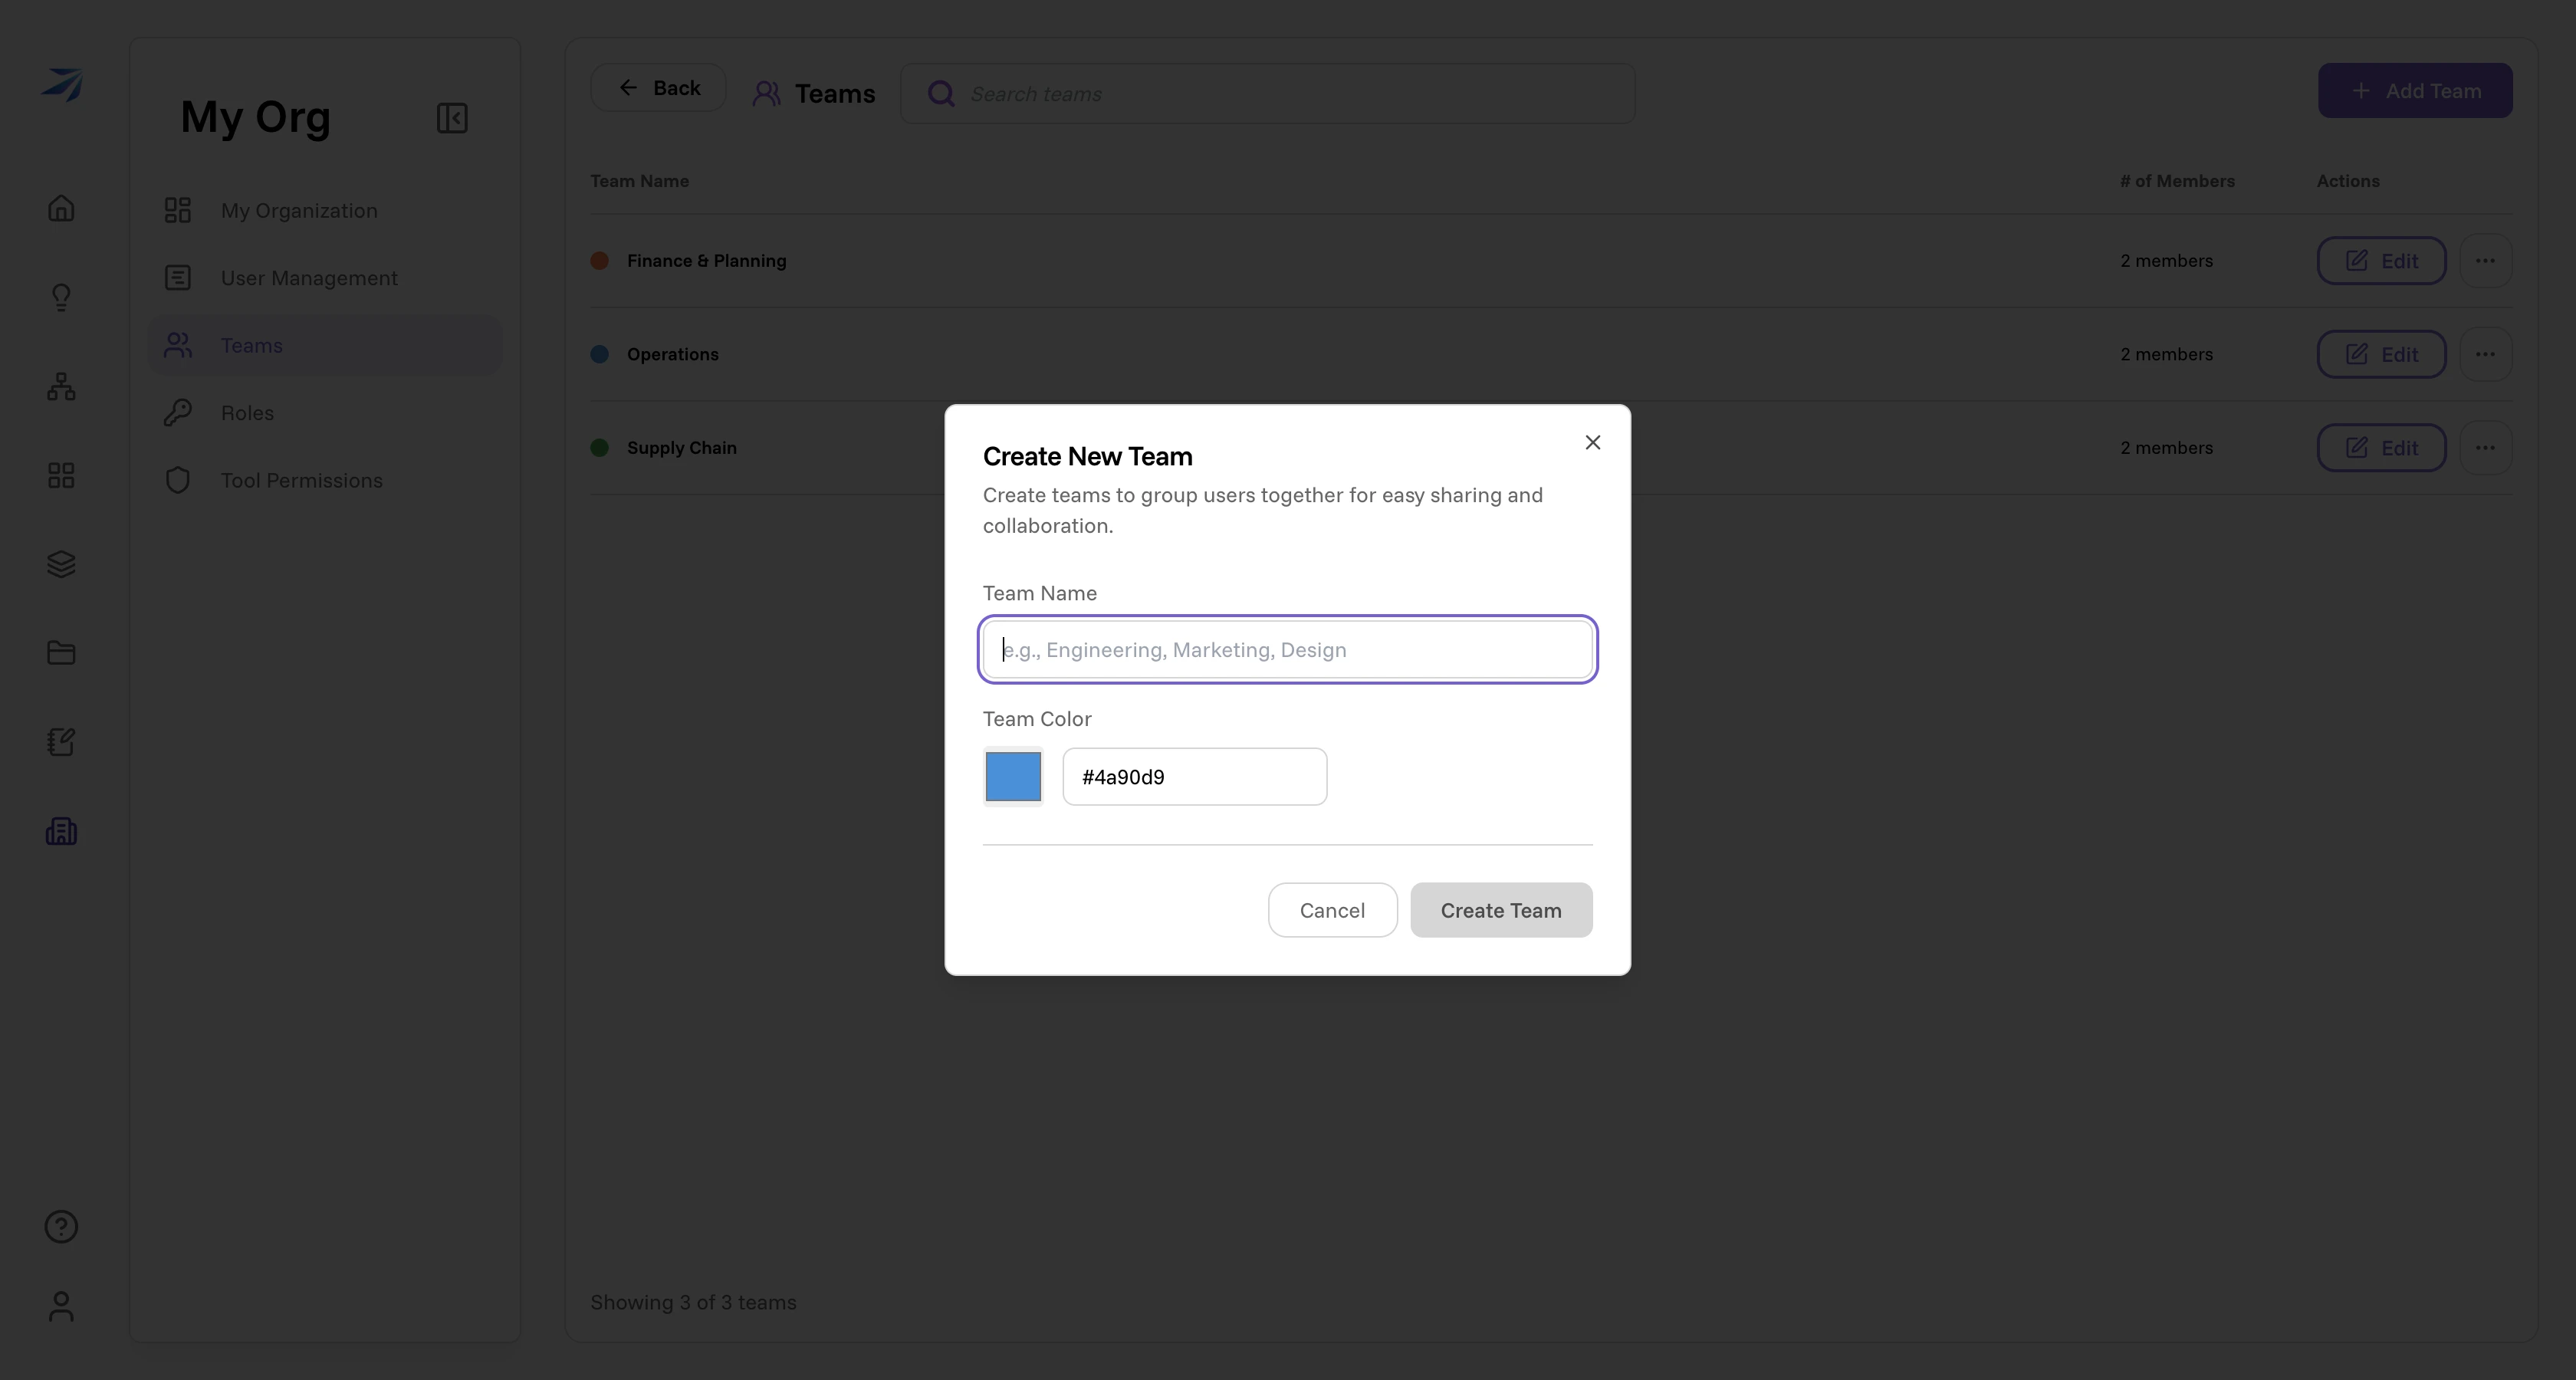The image size is (2576, 1380).
Task: Select Teams in the sidebar
Action: (x=324, y=345)
